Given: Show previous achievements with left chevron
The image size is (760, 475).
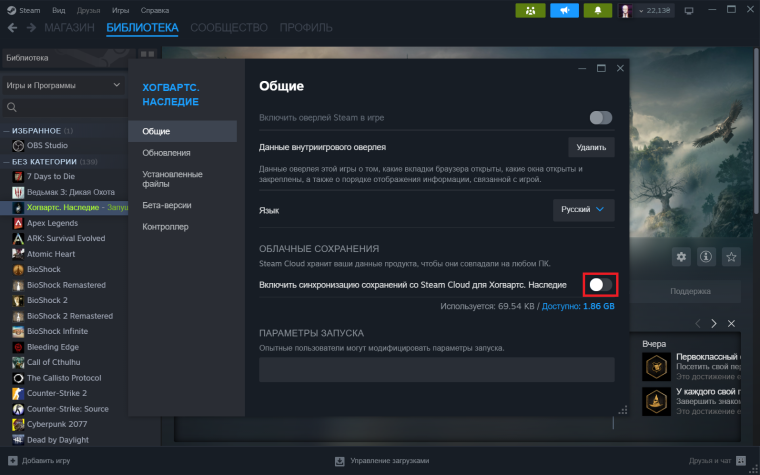Looking at the screenshot, I should point(697,323).
